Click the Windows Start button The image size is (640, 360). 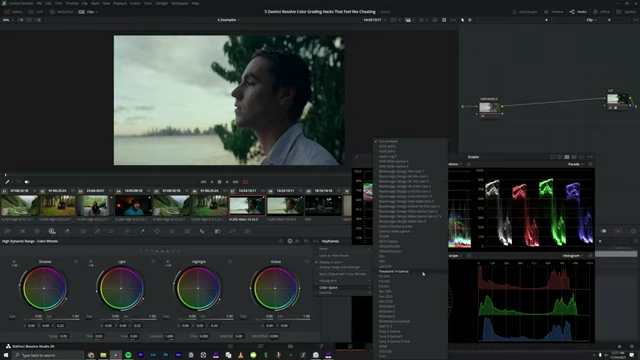[x=6, y=355]
